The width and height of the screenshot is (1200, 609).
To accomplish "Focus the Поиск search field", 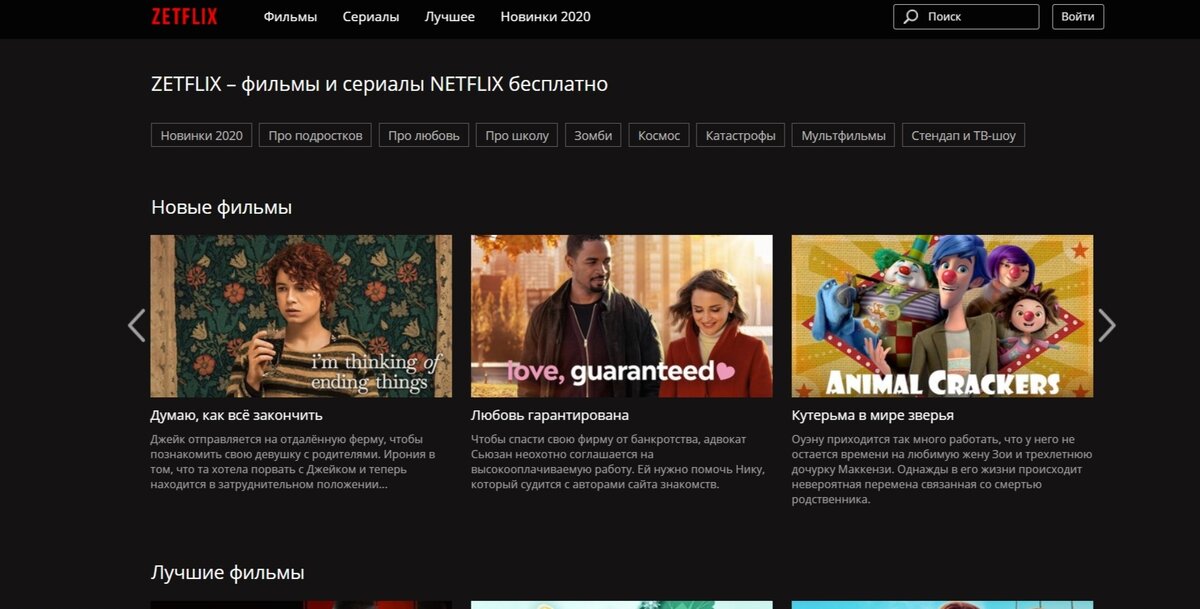I will click(x=966, y=17).
